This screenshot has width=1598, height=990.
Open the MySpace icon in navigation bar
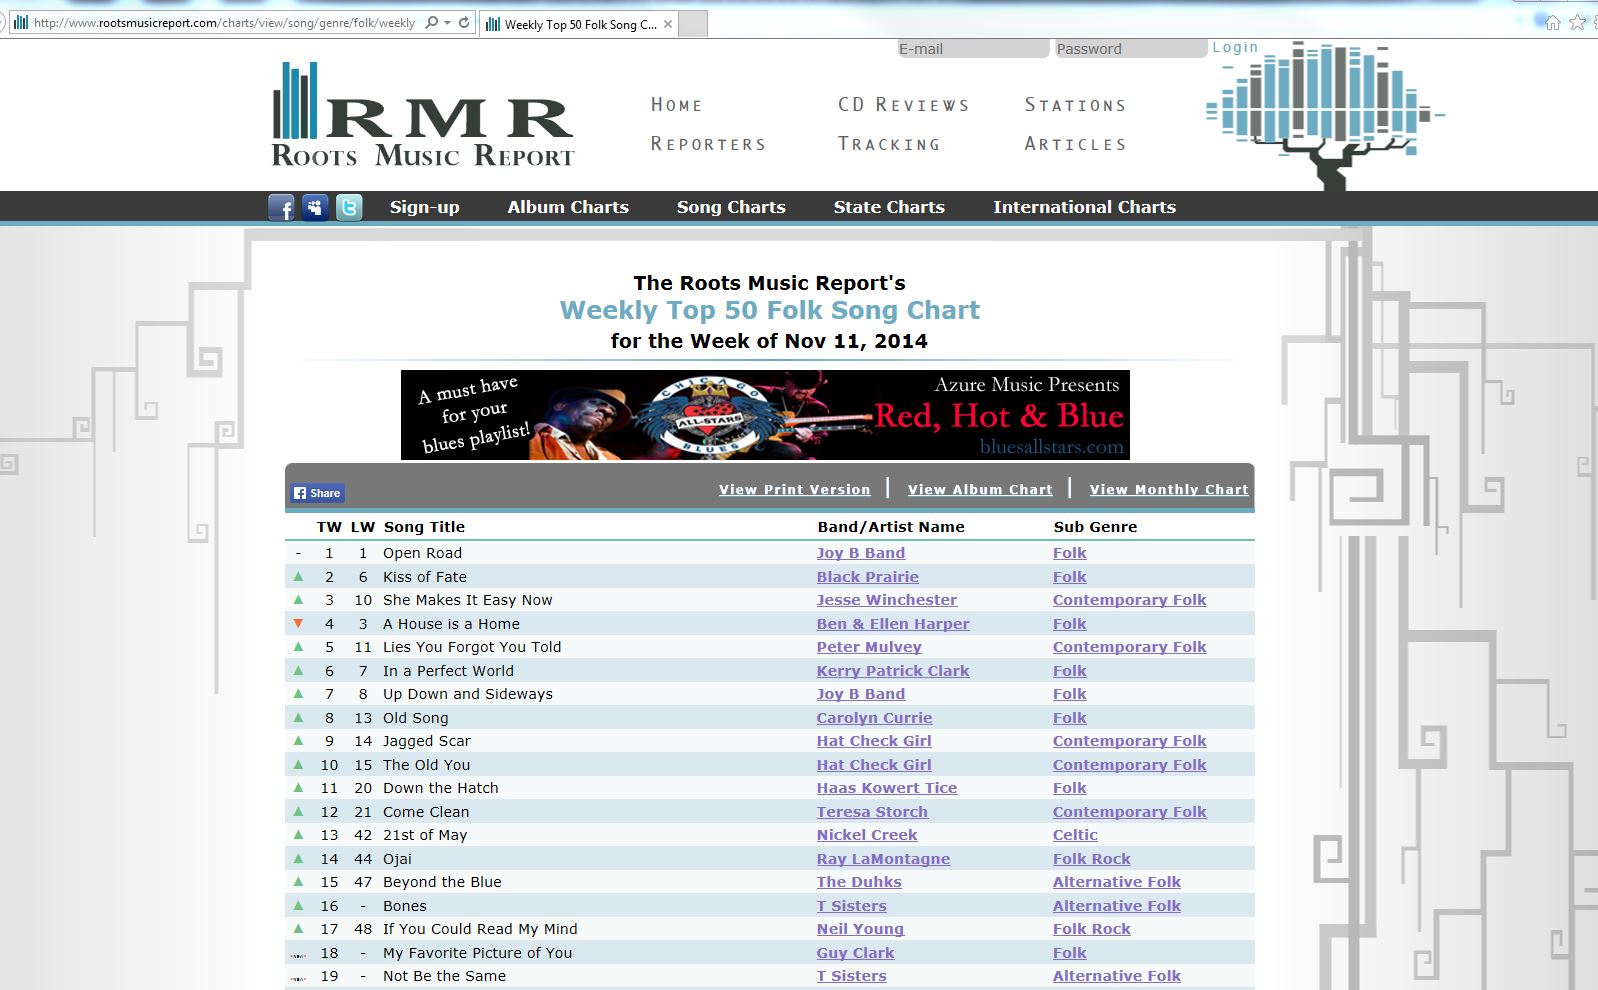[x=315, y=208]
